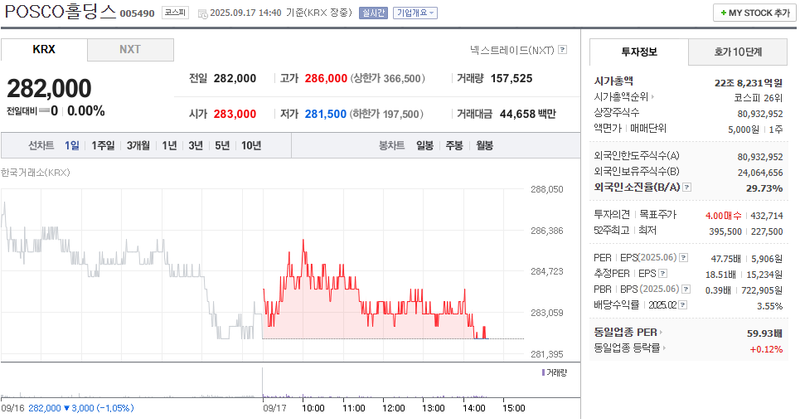Click the 저가 value 281,500

pyautogui.click(x=326, y=114)
